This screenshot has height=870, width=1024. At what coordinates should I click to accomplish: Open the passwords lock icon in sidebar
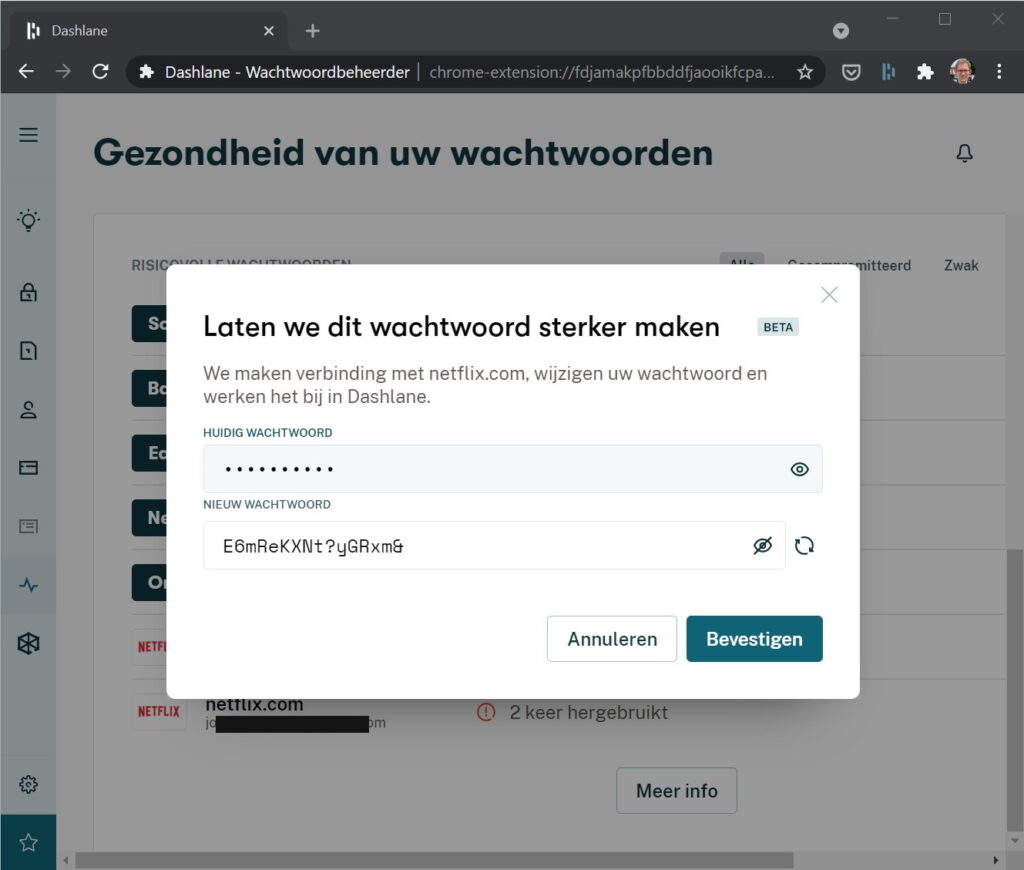[28, 292]
